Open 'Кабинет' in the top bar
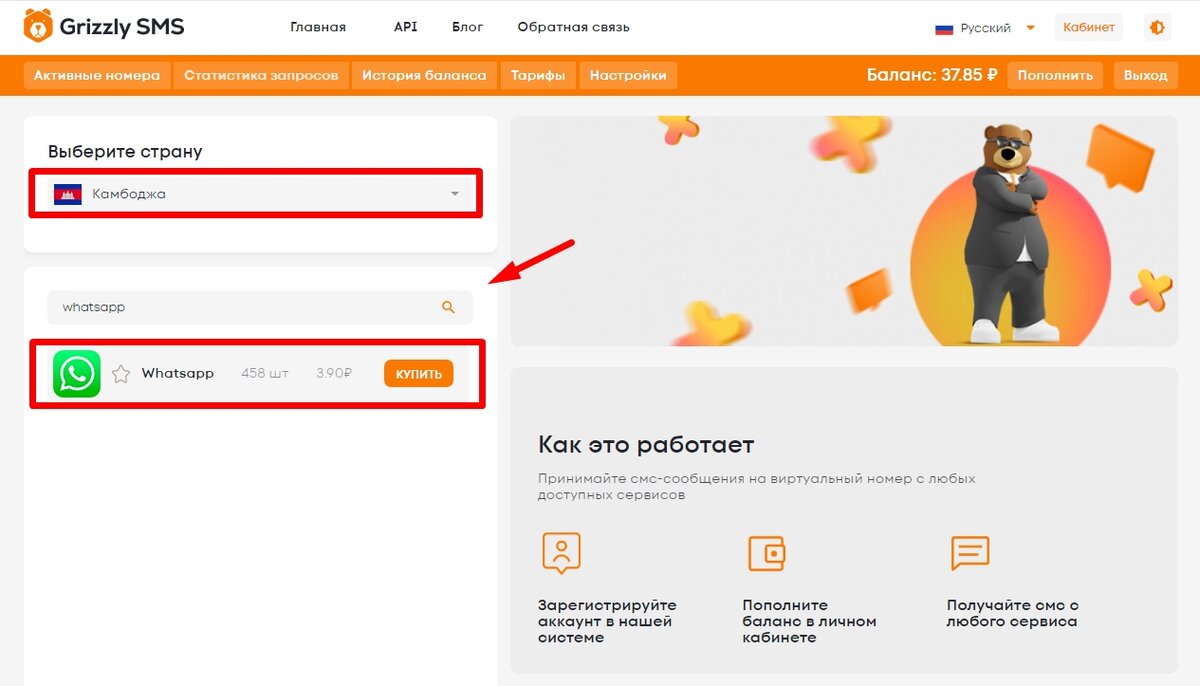Viewport: 1200px width, 686px height. point(1089,27)
